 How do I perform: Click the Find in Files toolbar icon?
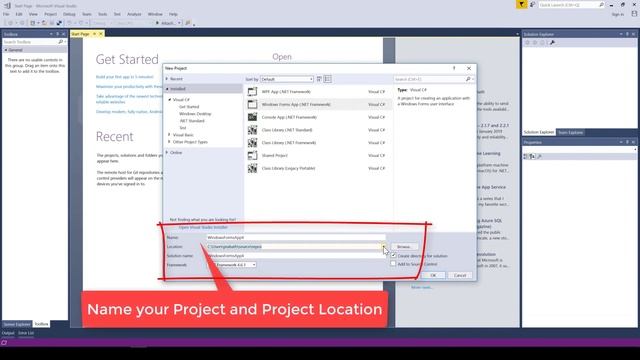tap(188, 23)
